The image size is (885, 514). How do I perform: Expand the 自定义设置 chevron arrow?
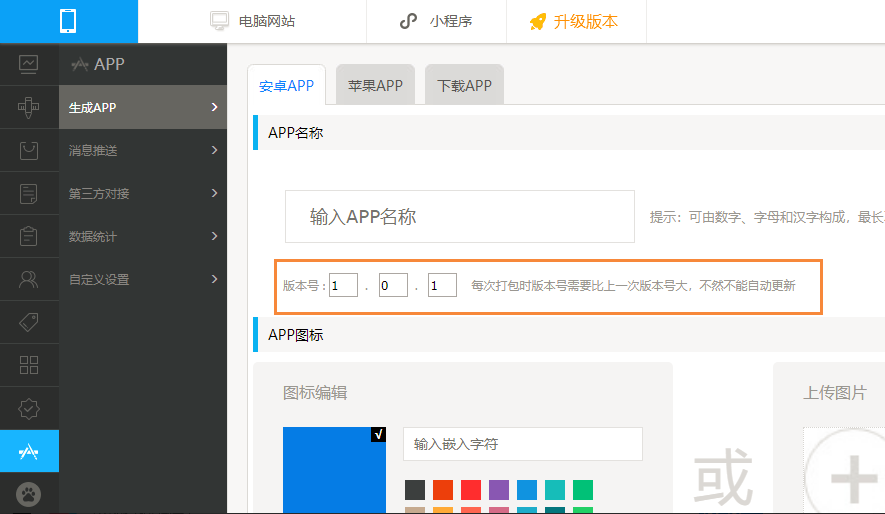[x=214, y=279]
